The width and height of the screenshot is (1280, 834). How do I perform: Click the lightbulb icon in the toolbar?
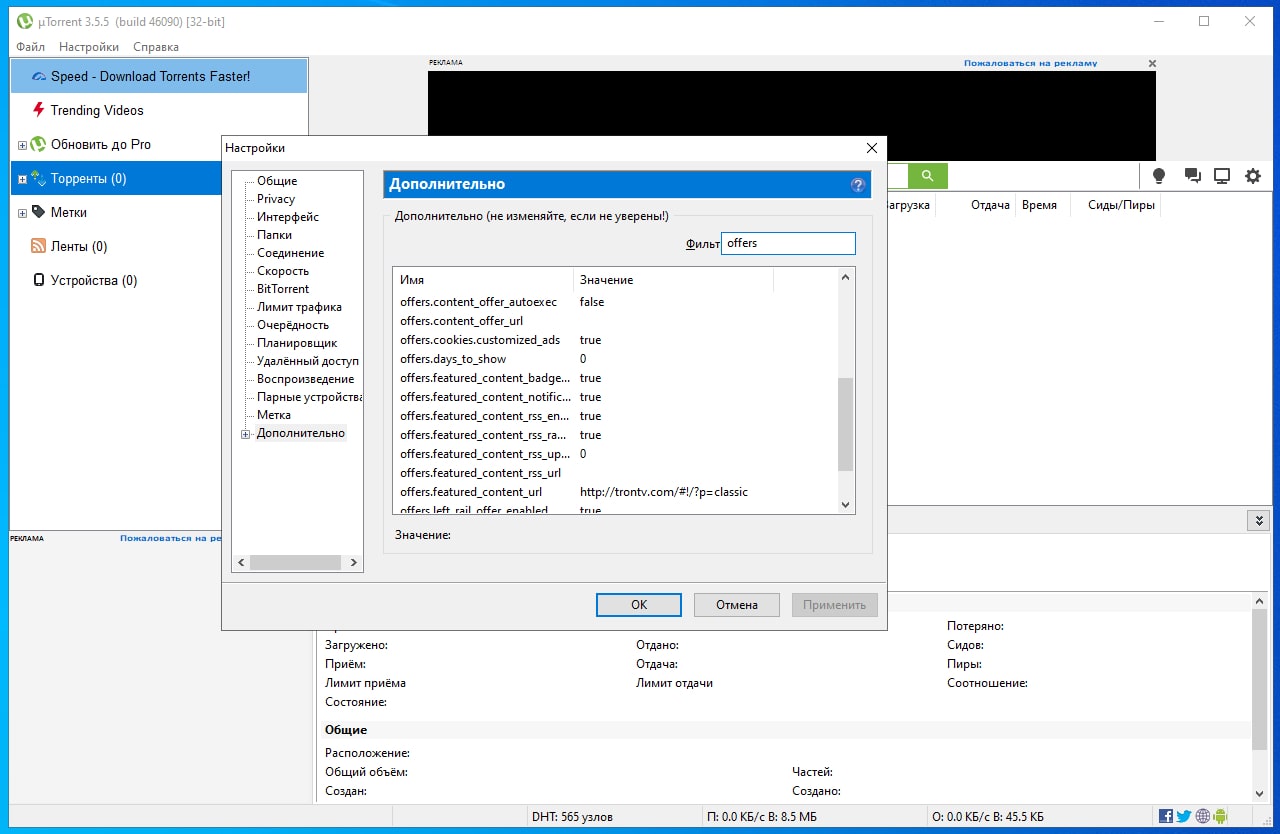coord(1159,176)
